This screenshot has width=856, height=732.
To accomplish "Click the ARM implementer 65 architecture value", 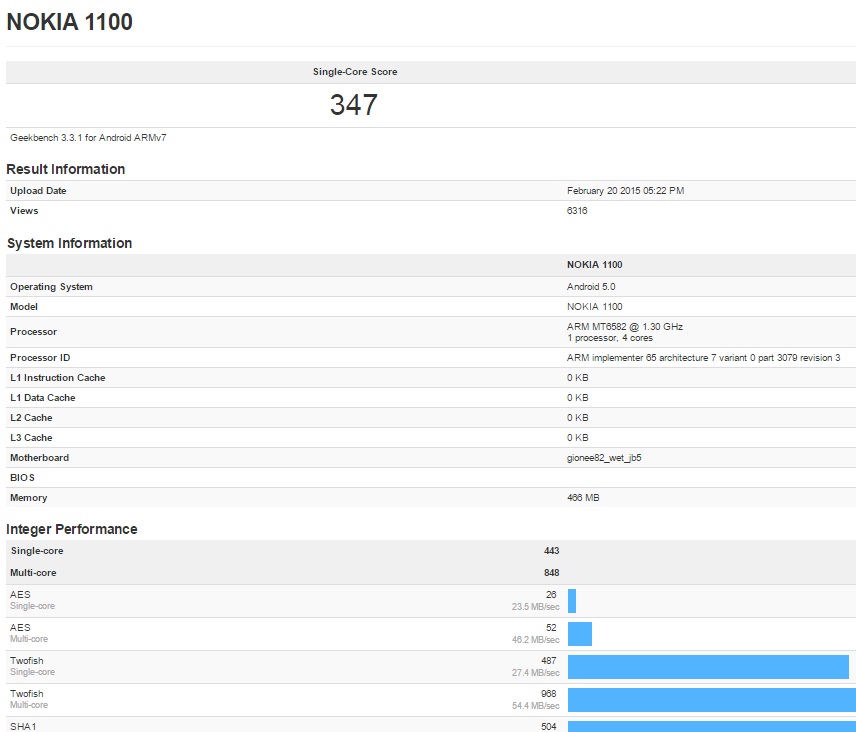I will pyautogui.click(x=704, y=358).
